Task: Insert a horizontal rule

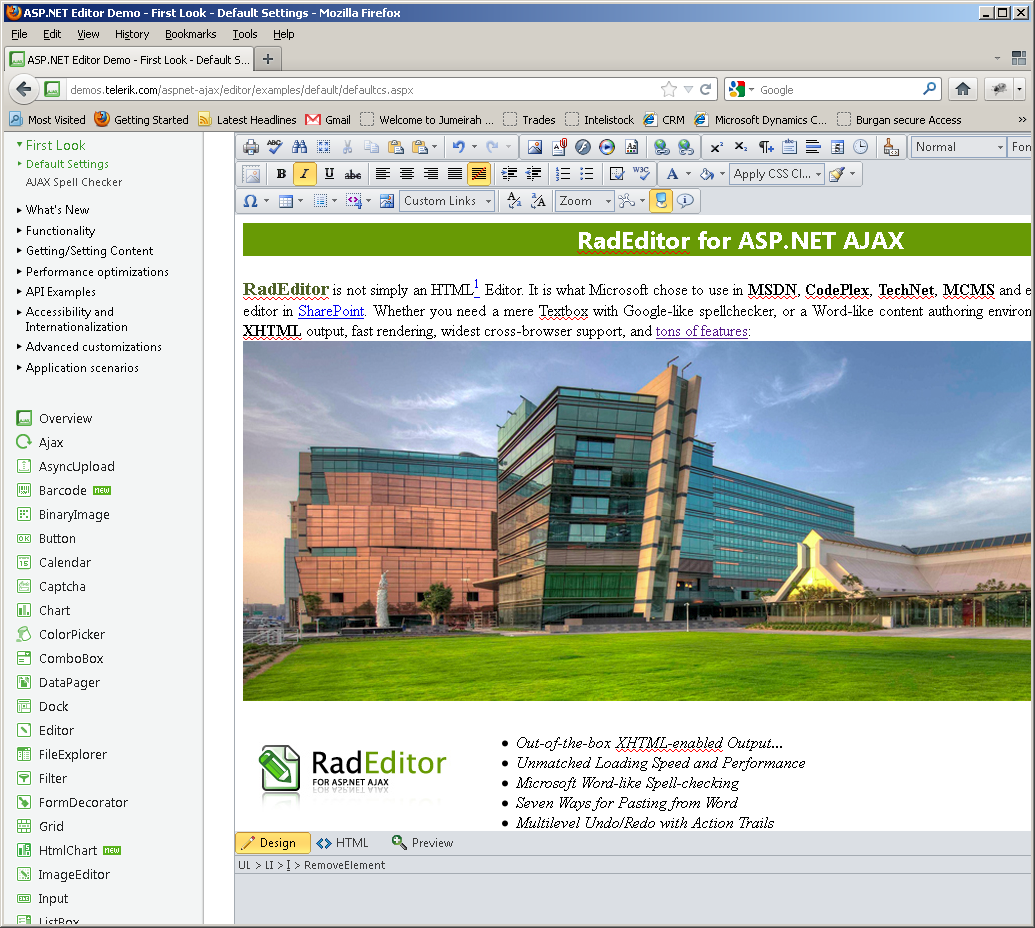Action: tap(813, 147)
